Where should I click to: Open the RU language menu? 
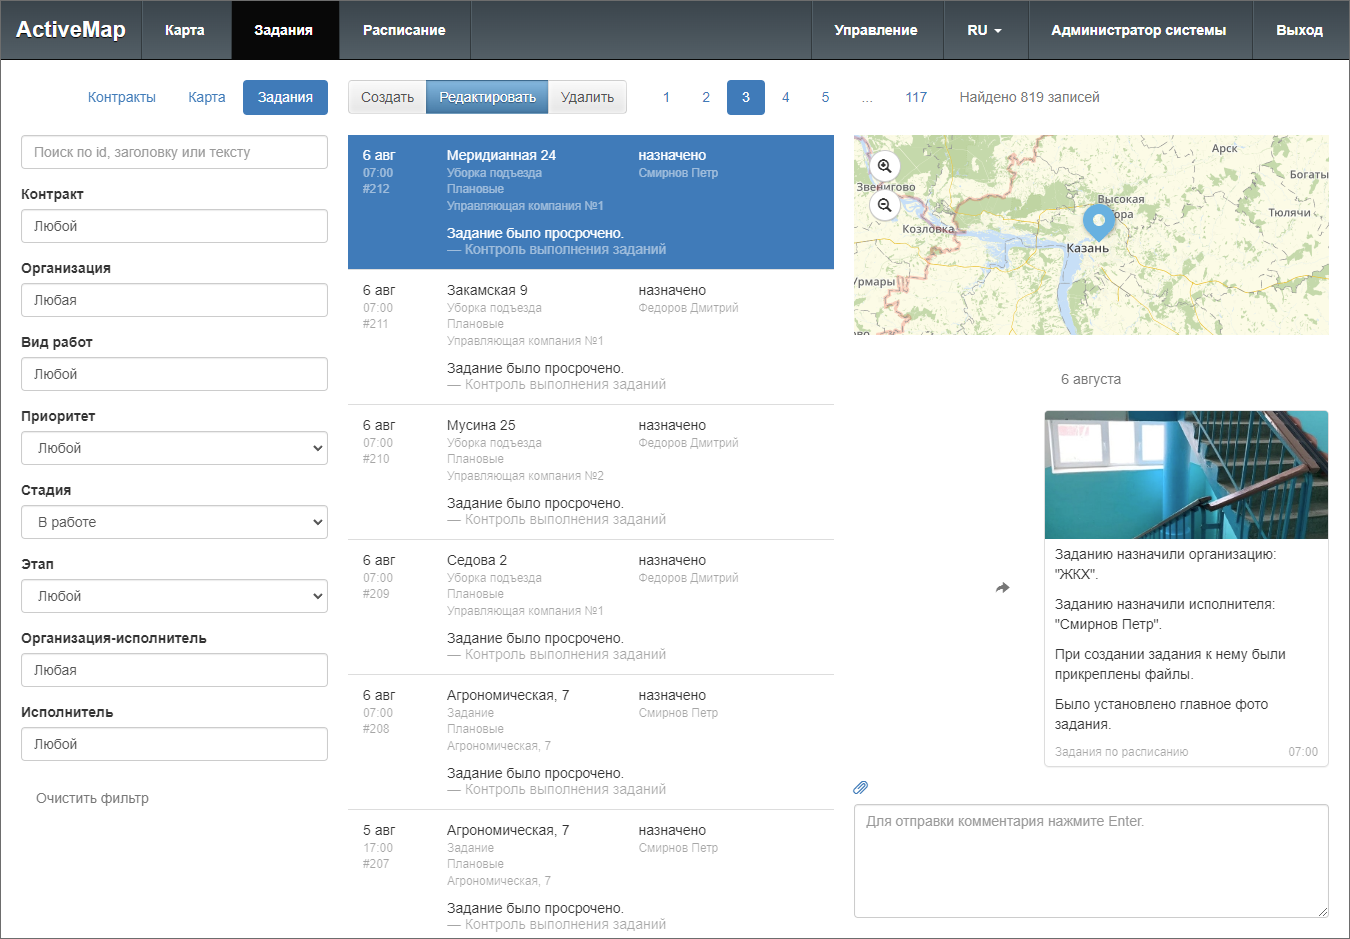[x=984, y=30]
